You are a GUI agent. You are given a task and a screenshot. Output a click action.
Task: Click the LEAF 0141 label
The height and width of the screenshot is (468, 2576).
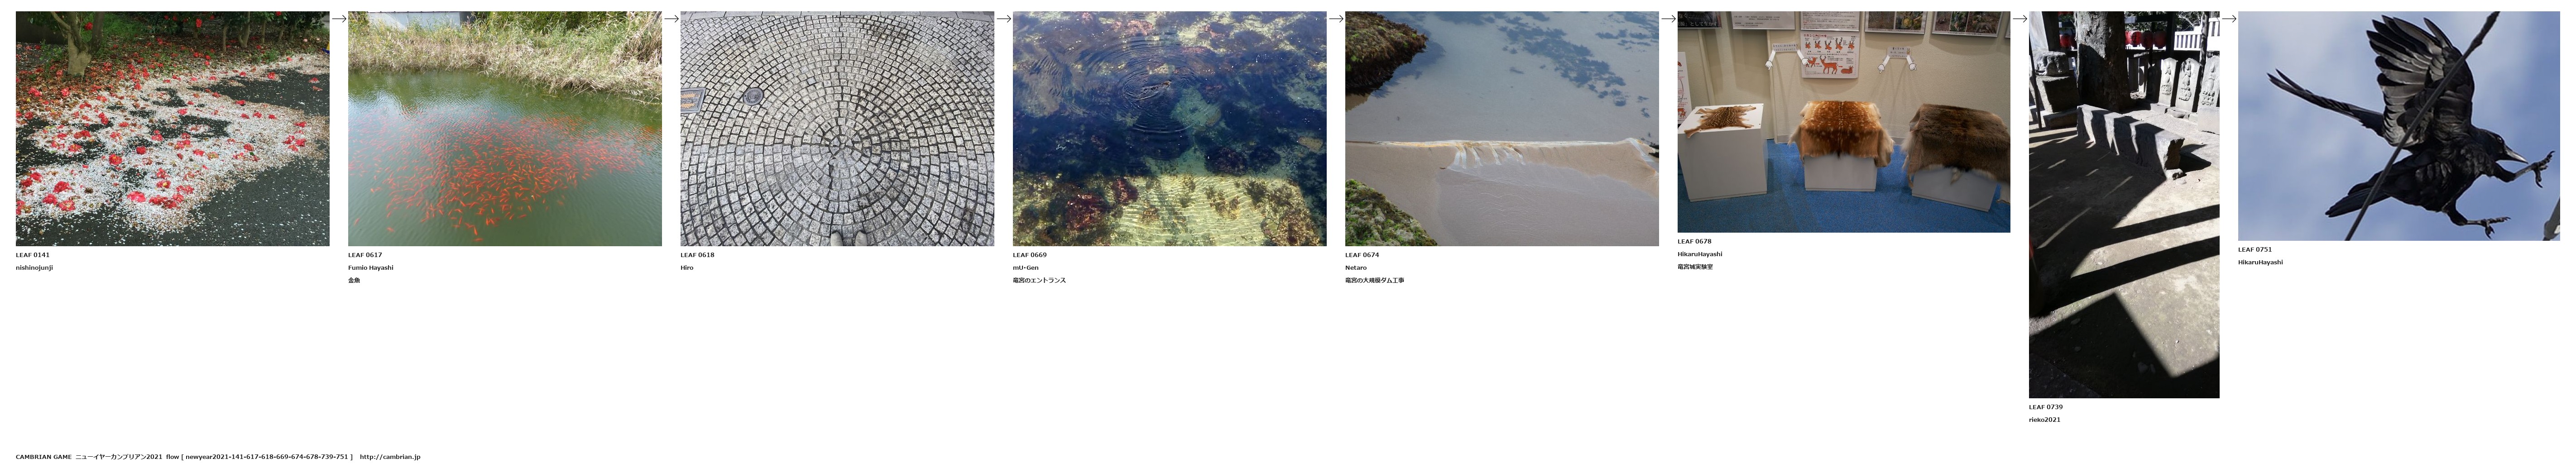(x=33, y=255)
